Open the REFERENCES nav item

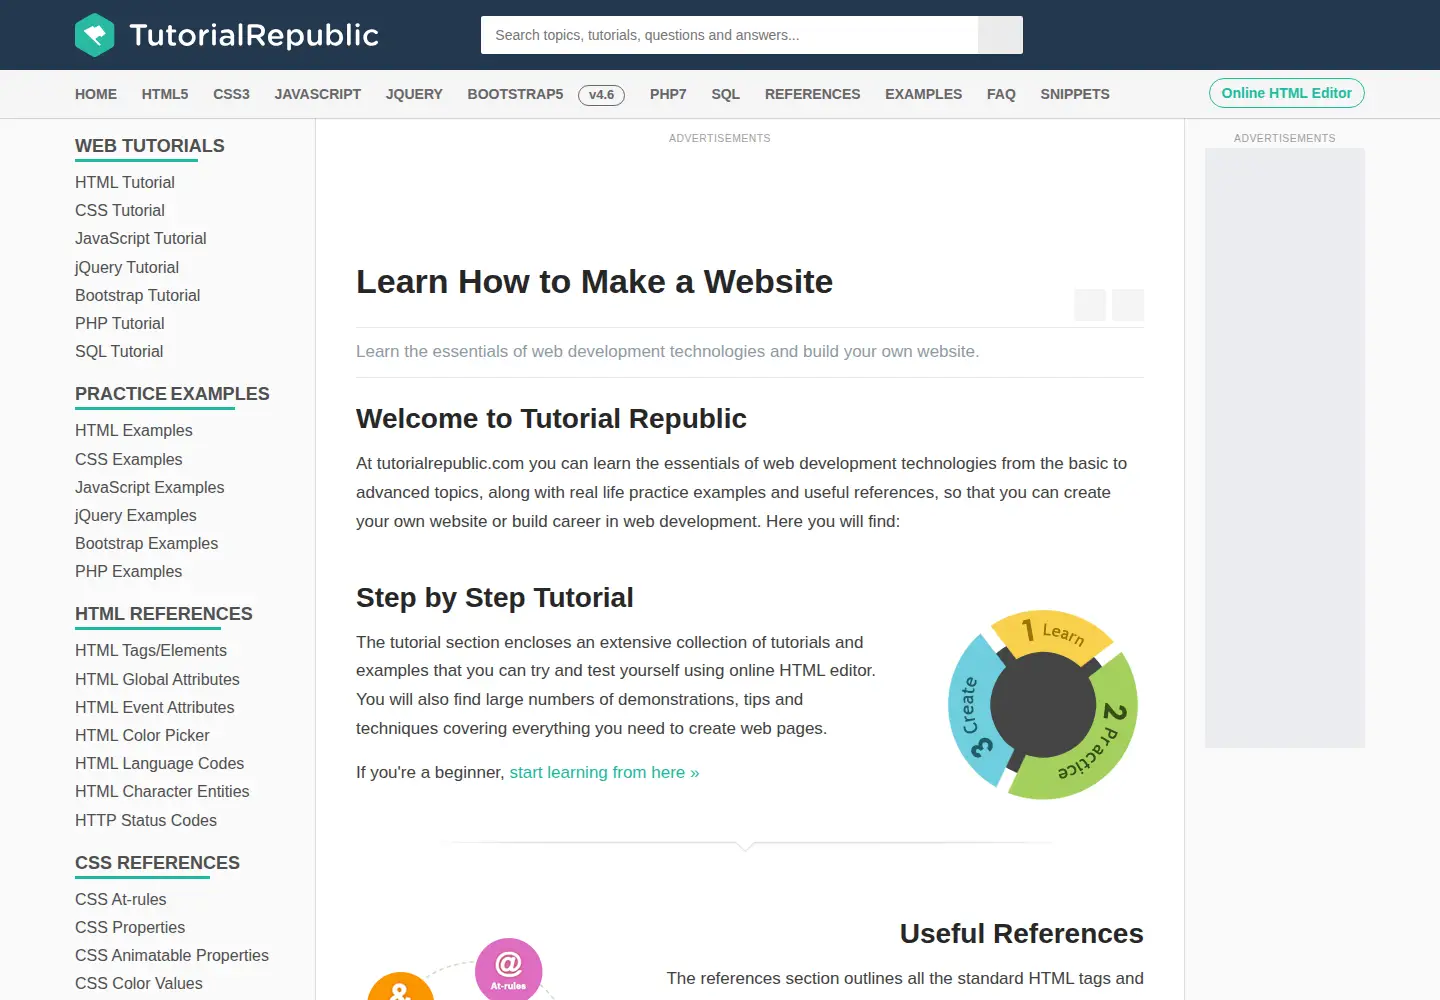pos(812,94)
